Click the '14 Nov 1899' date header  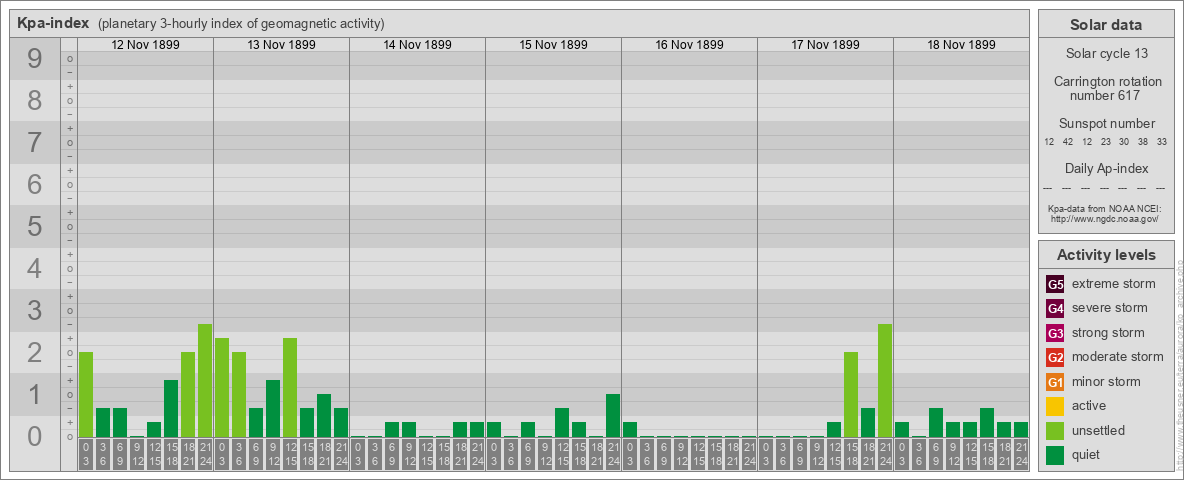pos(417,45)
